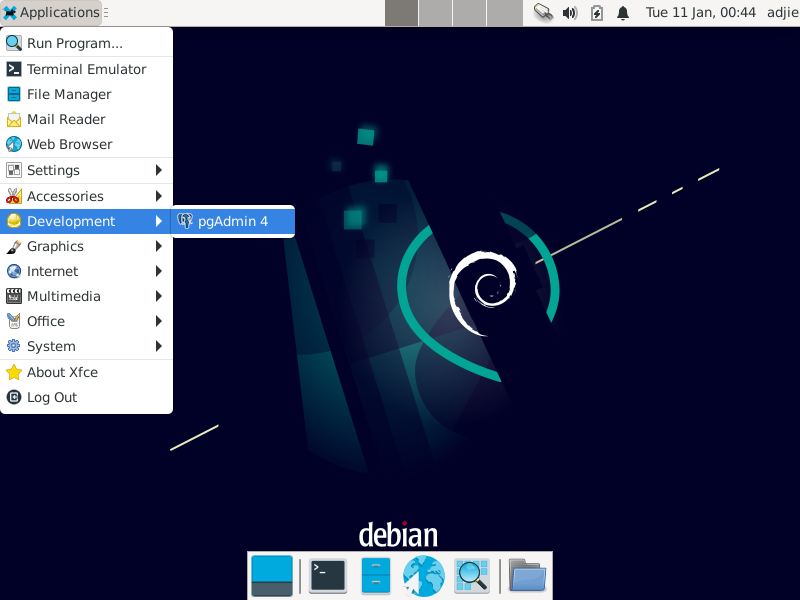Open the network connection tray icon
Image resolution: width=800 pixels, height=600 pixels.
[x=543, y=12]
